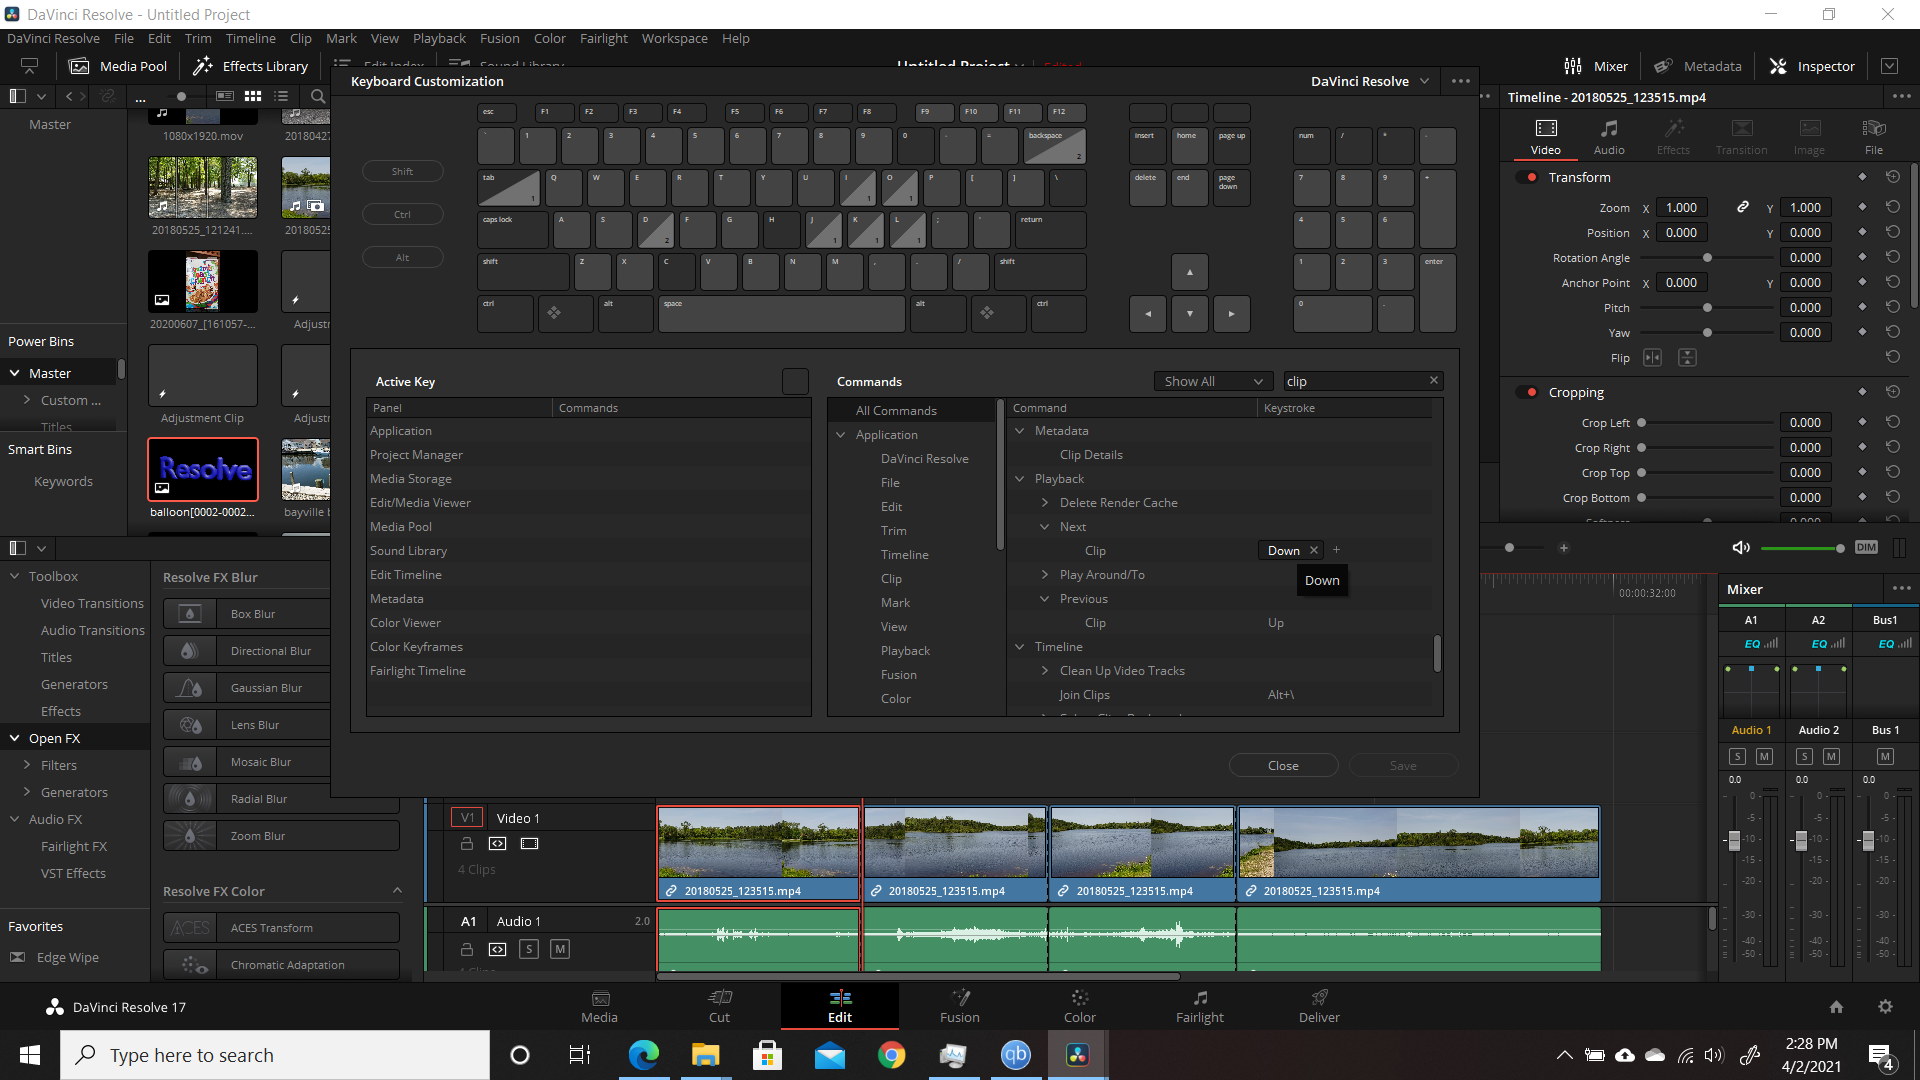
Task: Reset the Transform section
Action: [1893, 177]
